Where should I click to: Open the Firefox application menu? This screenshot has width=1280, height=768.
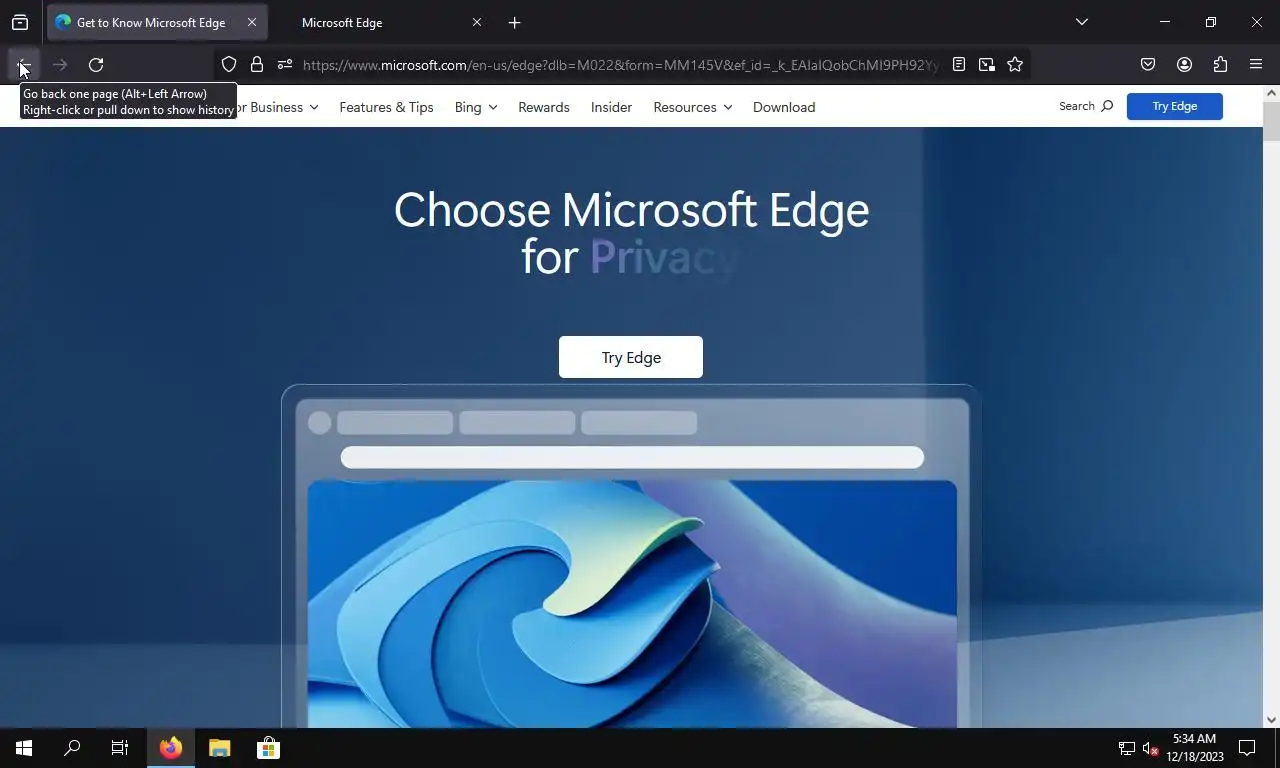click(1256, 65)
